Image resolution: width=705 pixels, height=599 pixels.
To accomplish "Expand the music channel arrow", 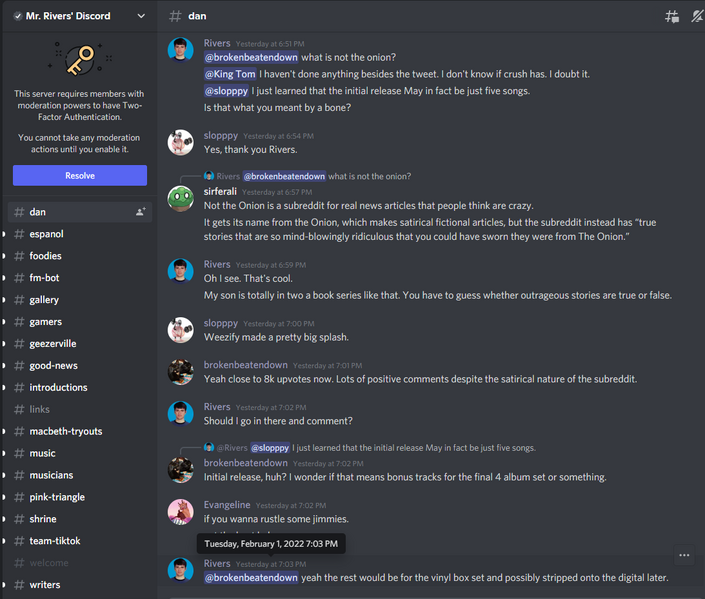I will coord(4,453).
